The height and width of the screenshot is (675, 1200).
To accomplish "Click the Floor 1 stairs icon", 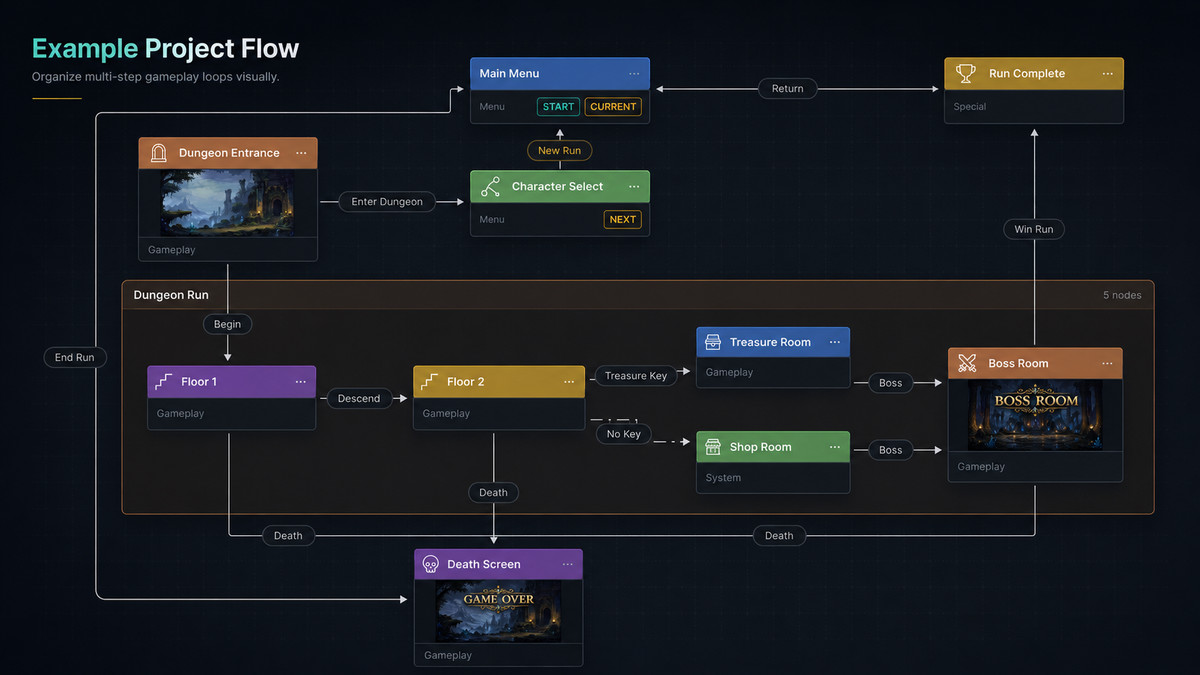I will [166, 382].
